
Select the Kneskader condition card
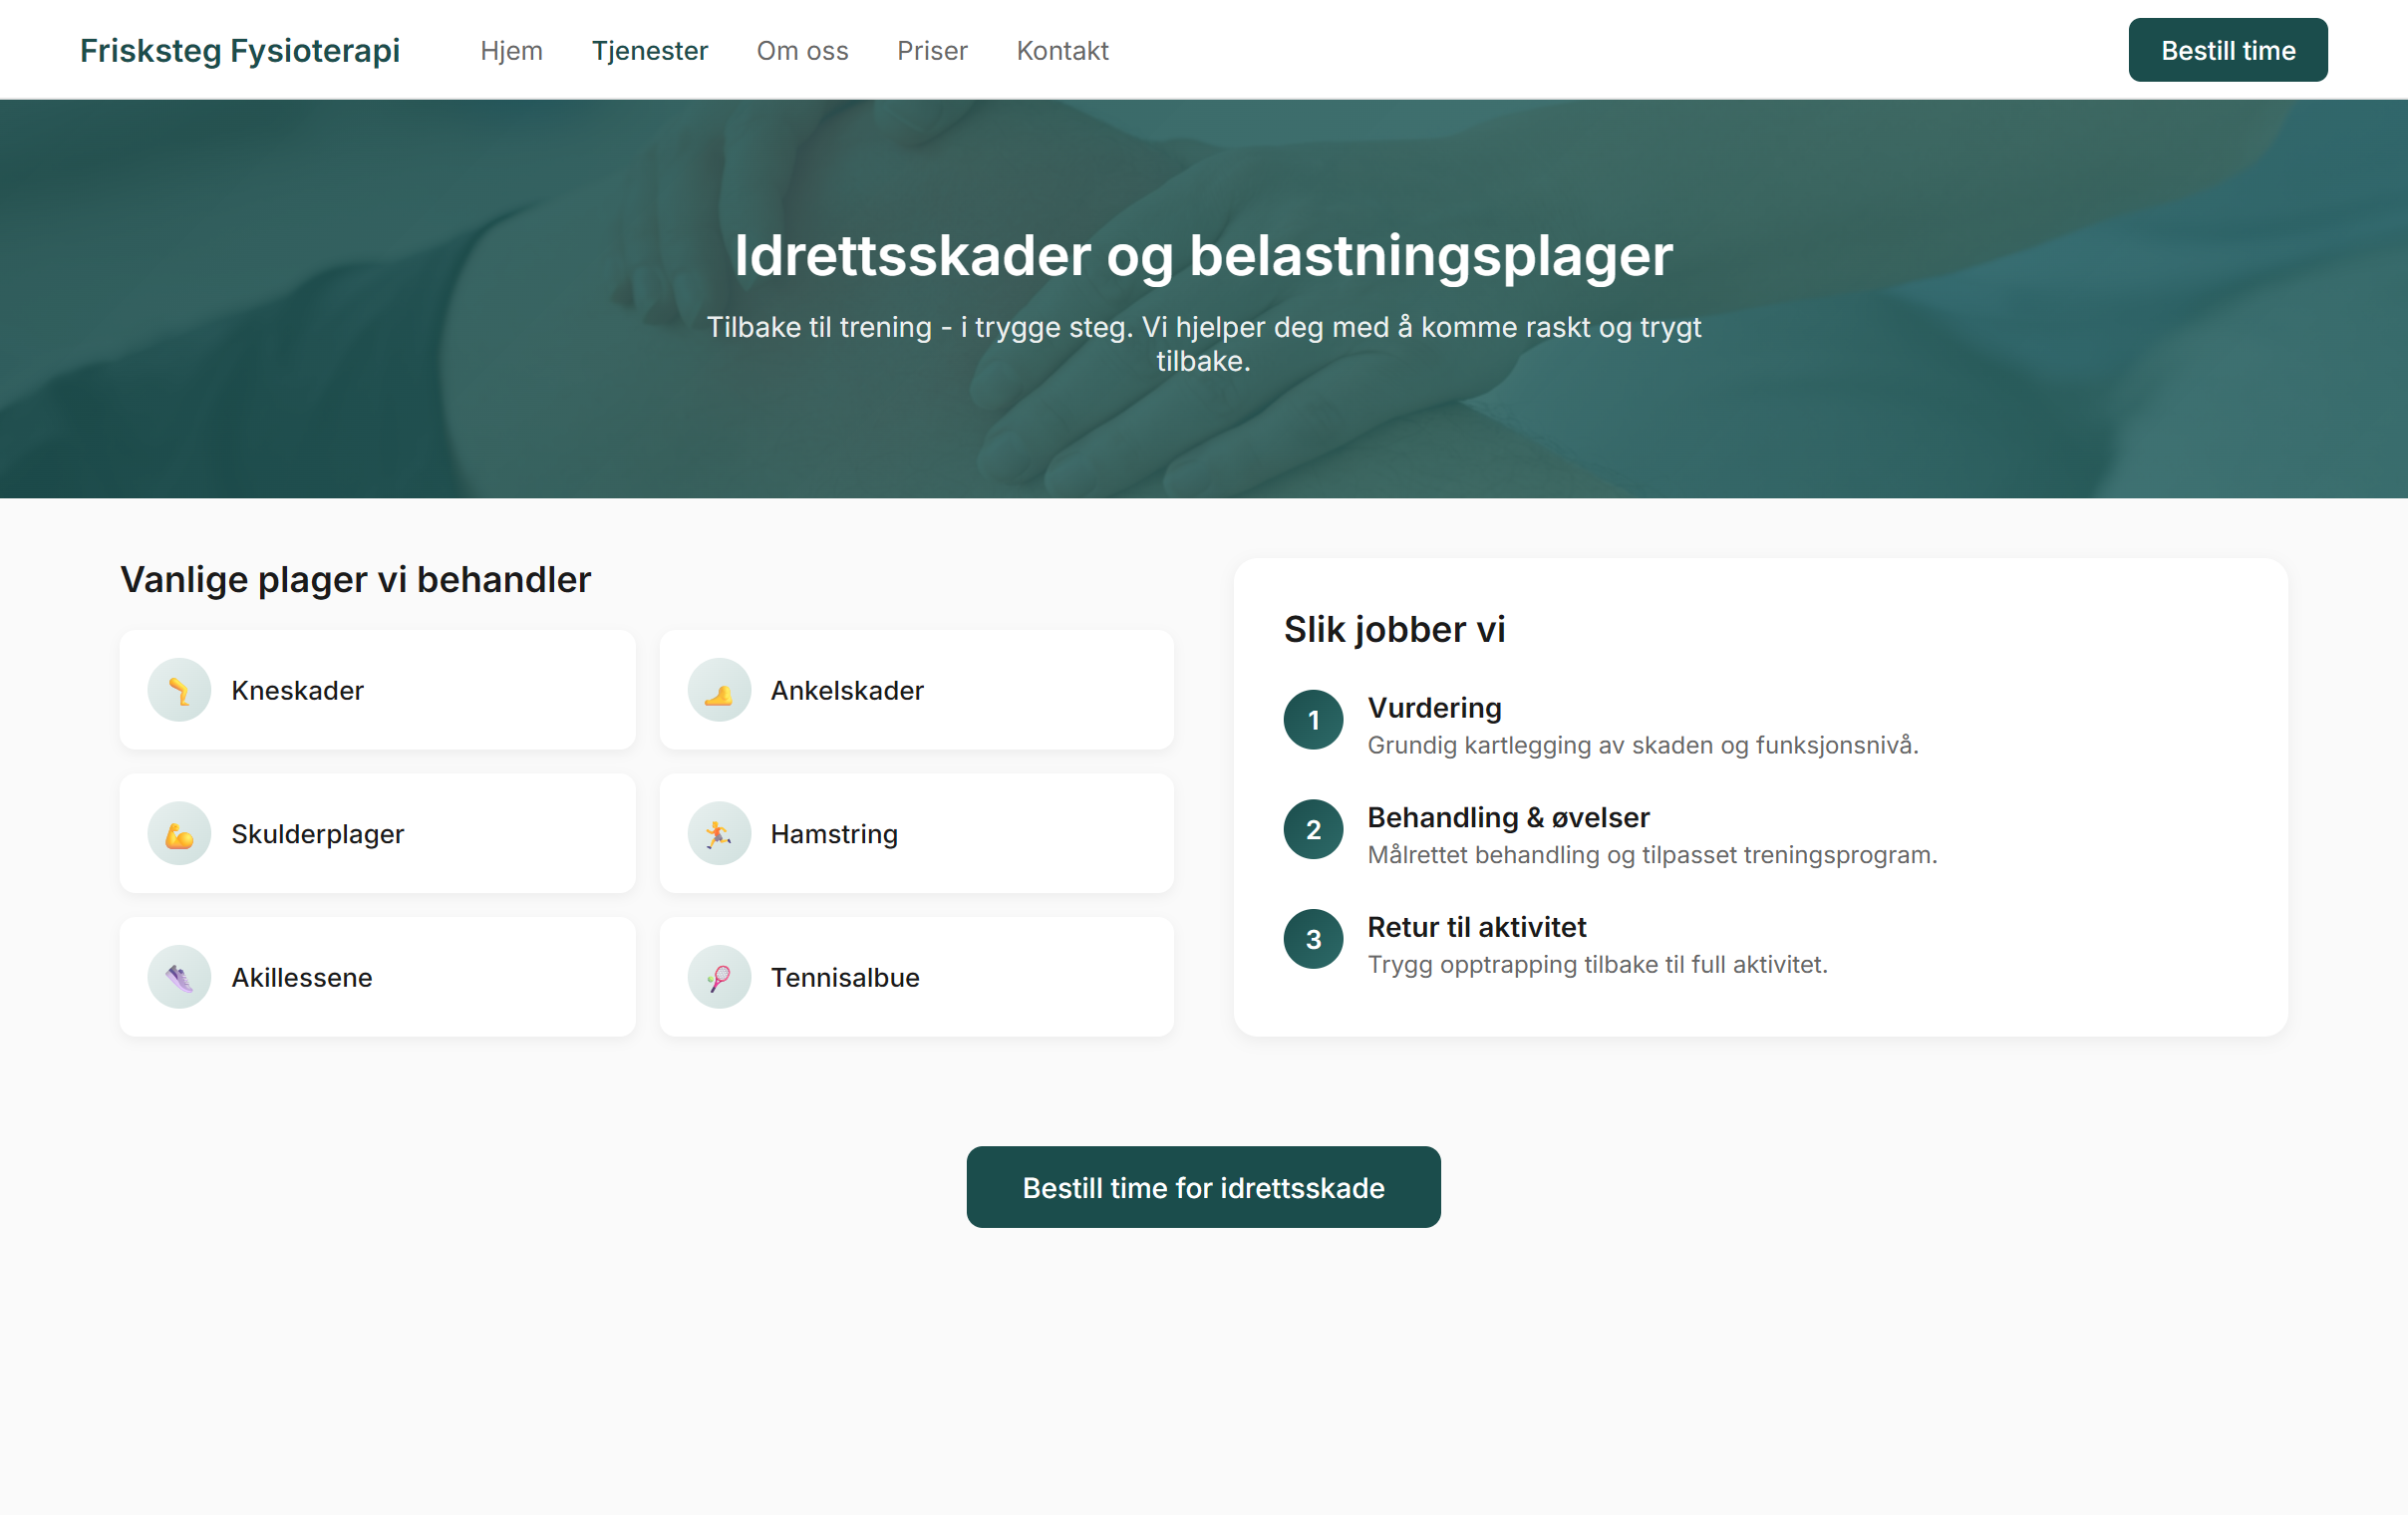(377, 690)
